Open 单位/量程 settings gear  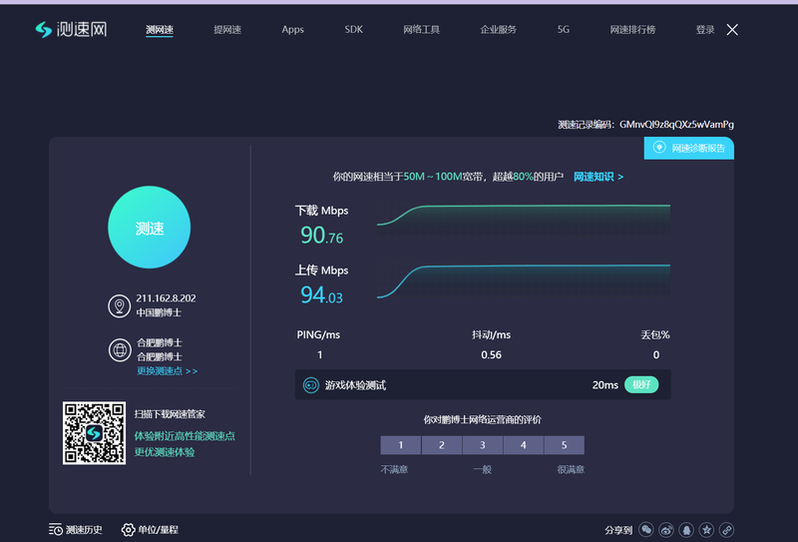click(128, 530)
